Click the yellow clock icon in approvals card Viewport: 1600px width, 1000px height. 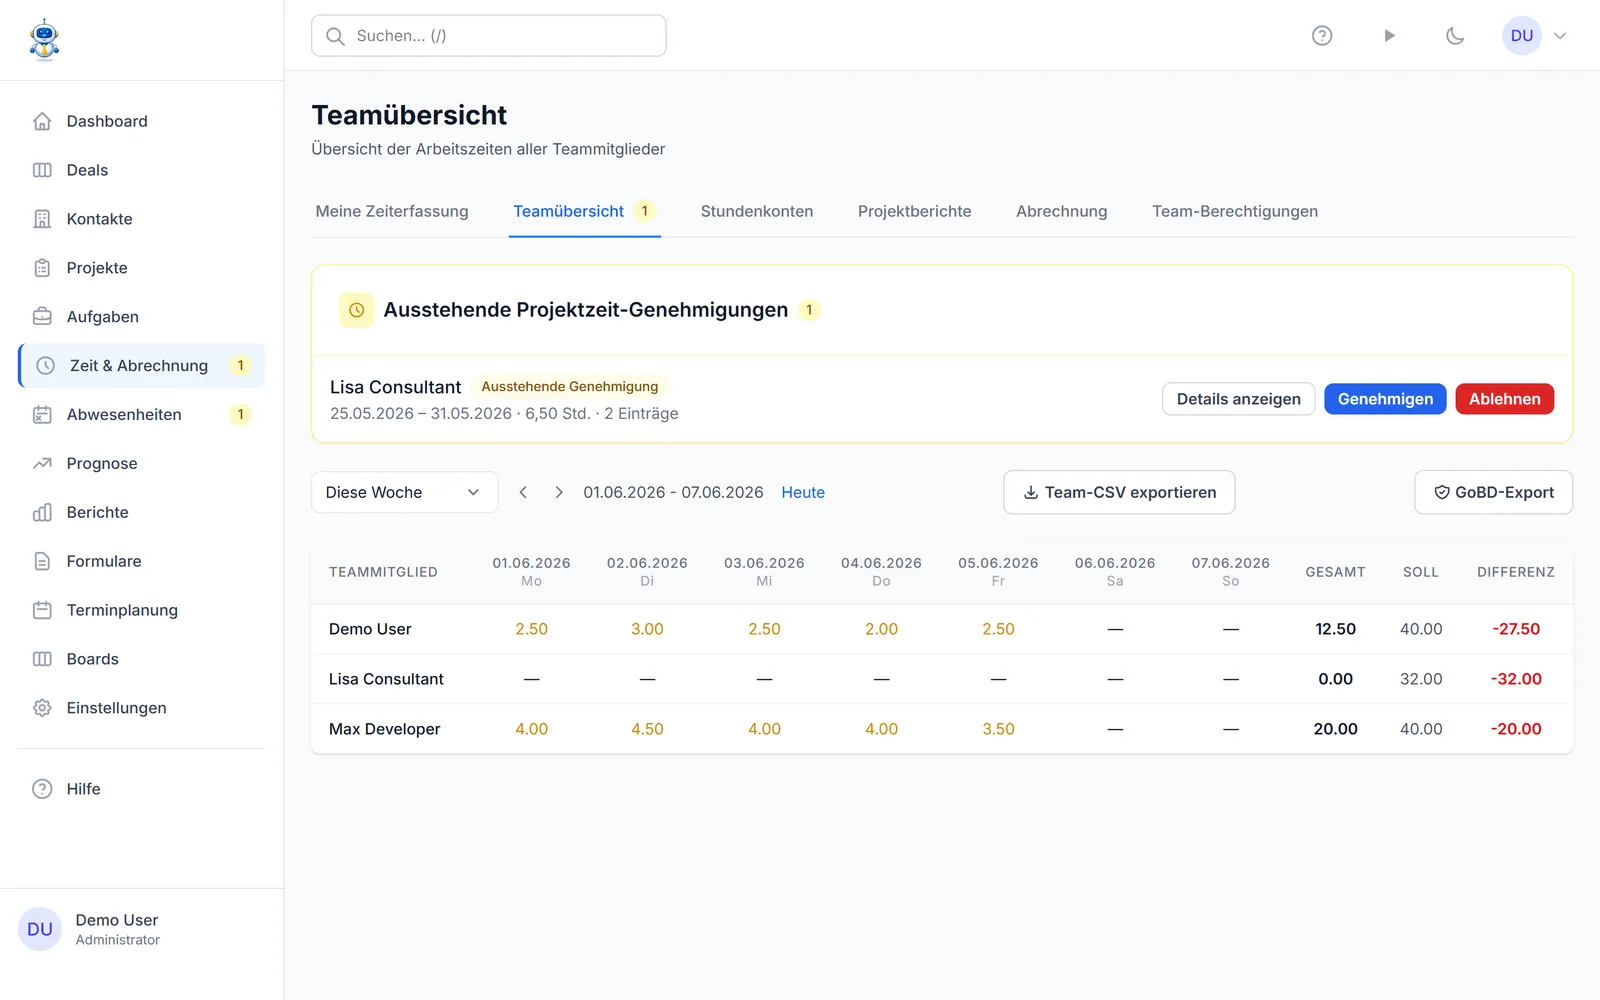[x=356, y=310]
